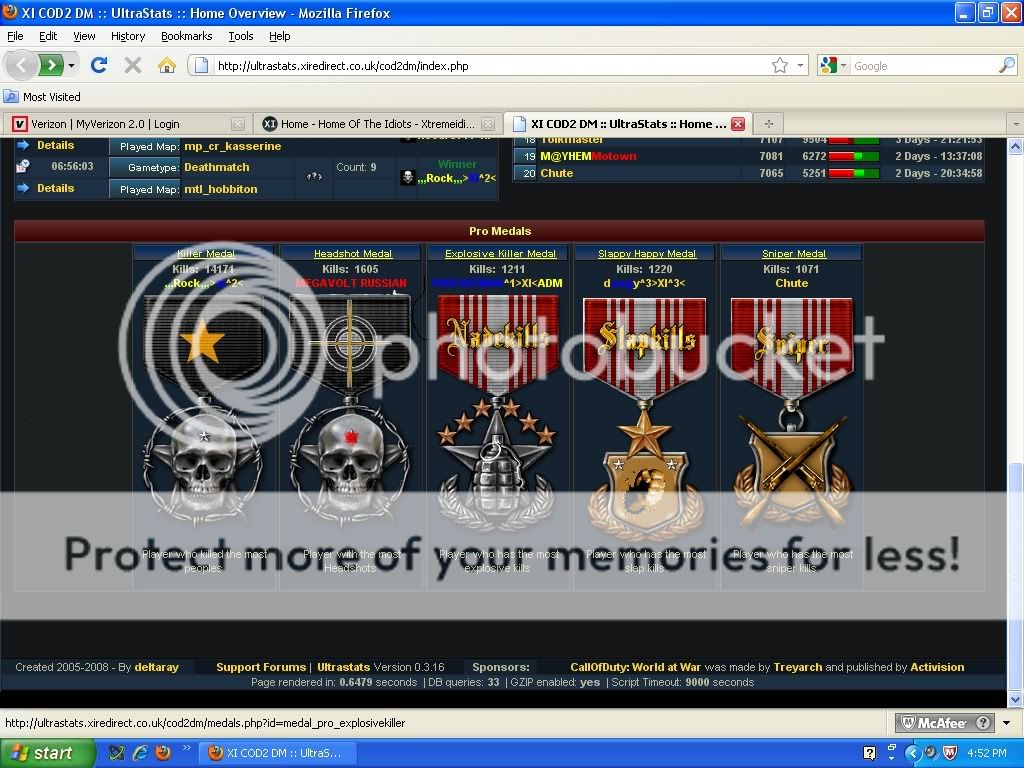Launch Firefox from quick launch icon
Image resolution: width=1024 pixels, height=768 pixels.
(163, 753)
